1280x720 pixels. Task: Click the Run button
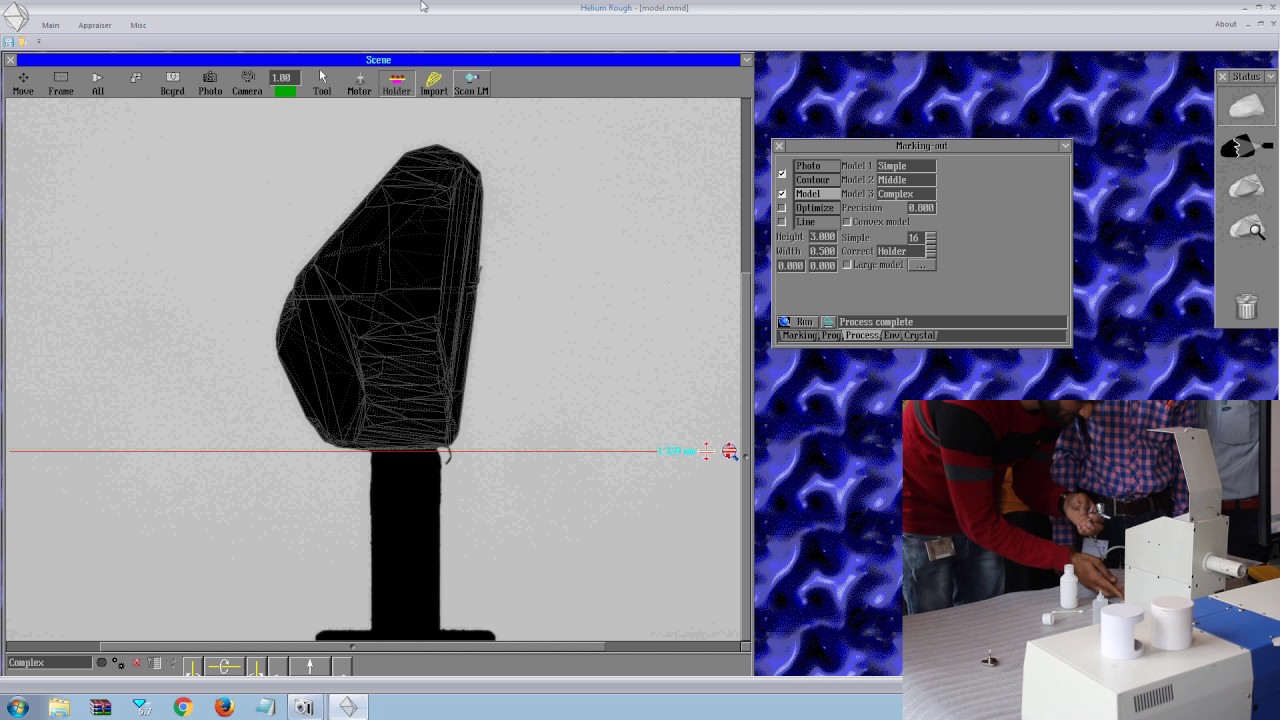tap(798, 322)
